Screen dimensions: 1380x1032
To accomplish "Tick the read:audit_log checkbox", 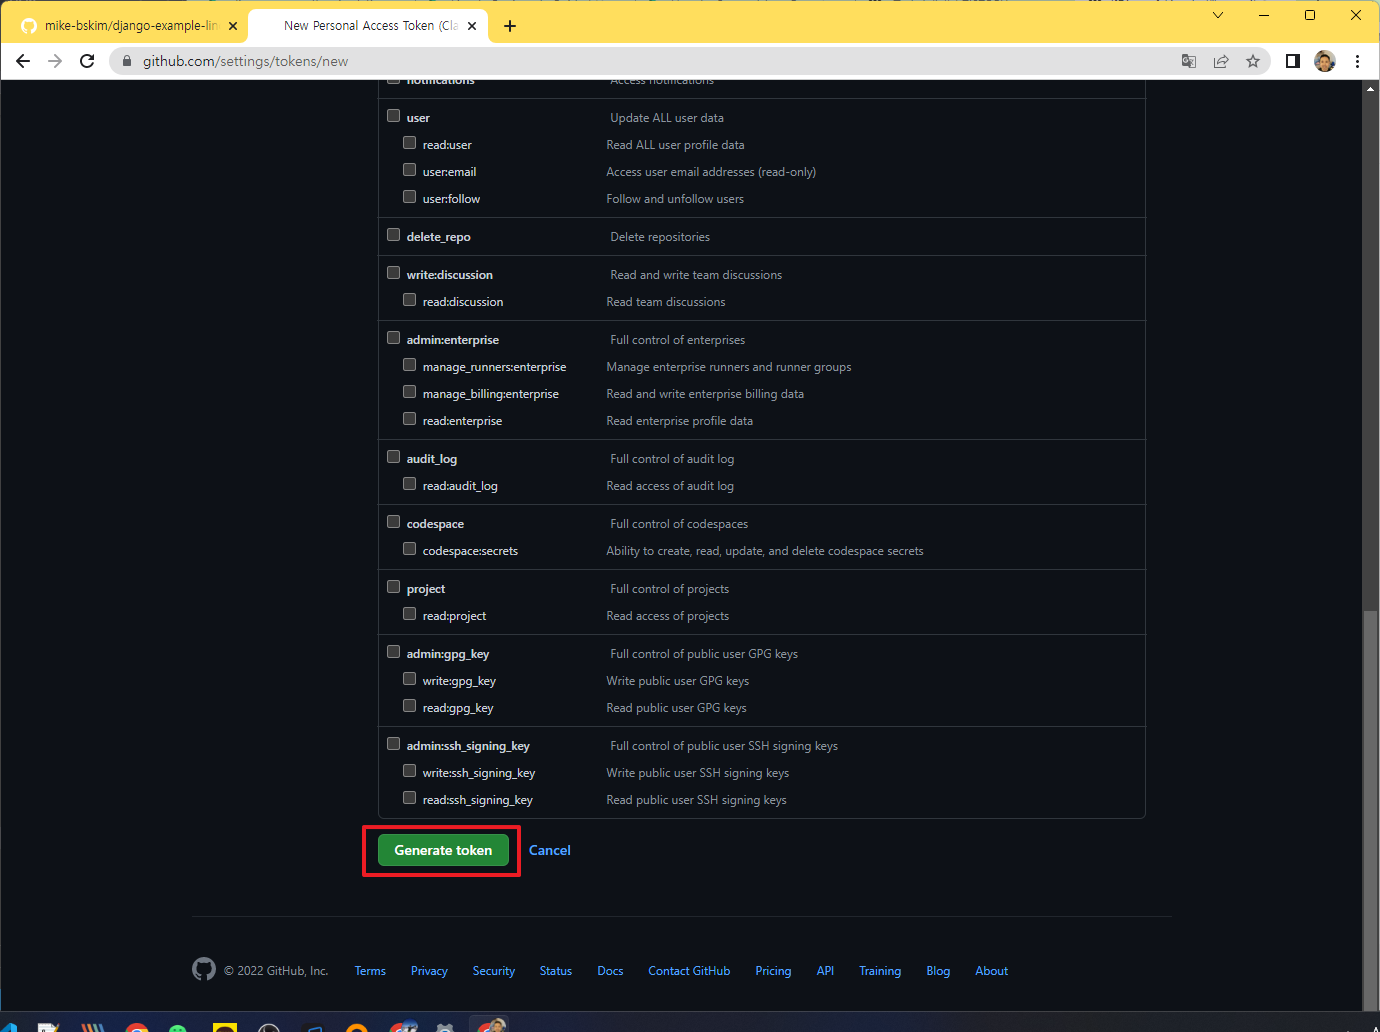I will click(x=410, y=484).
